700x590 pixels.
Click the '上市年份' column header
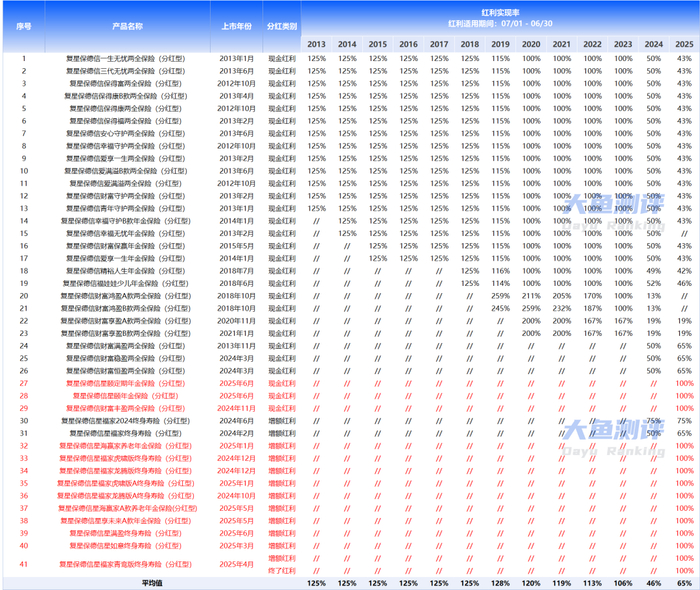pos(237,26)
